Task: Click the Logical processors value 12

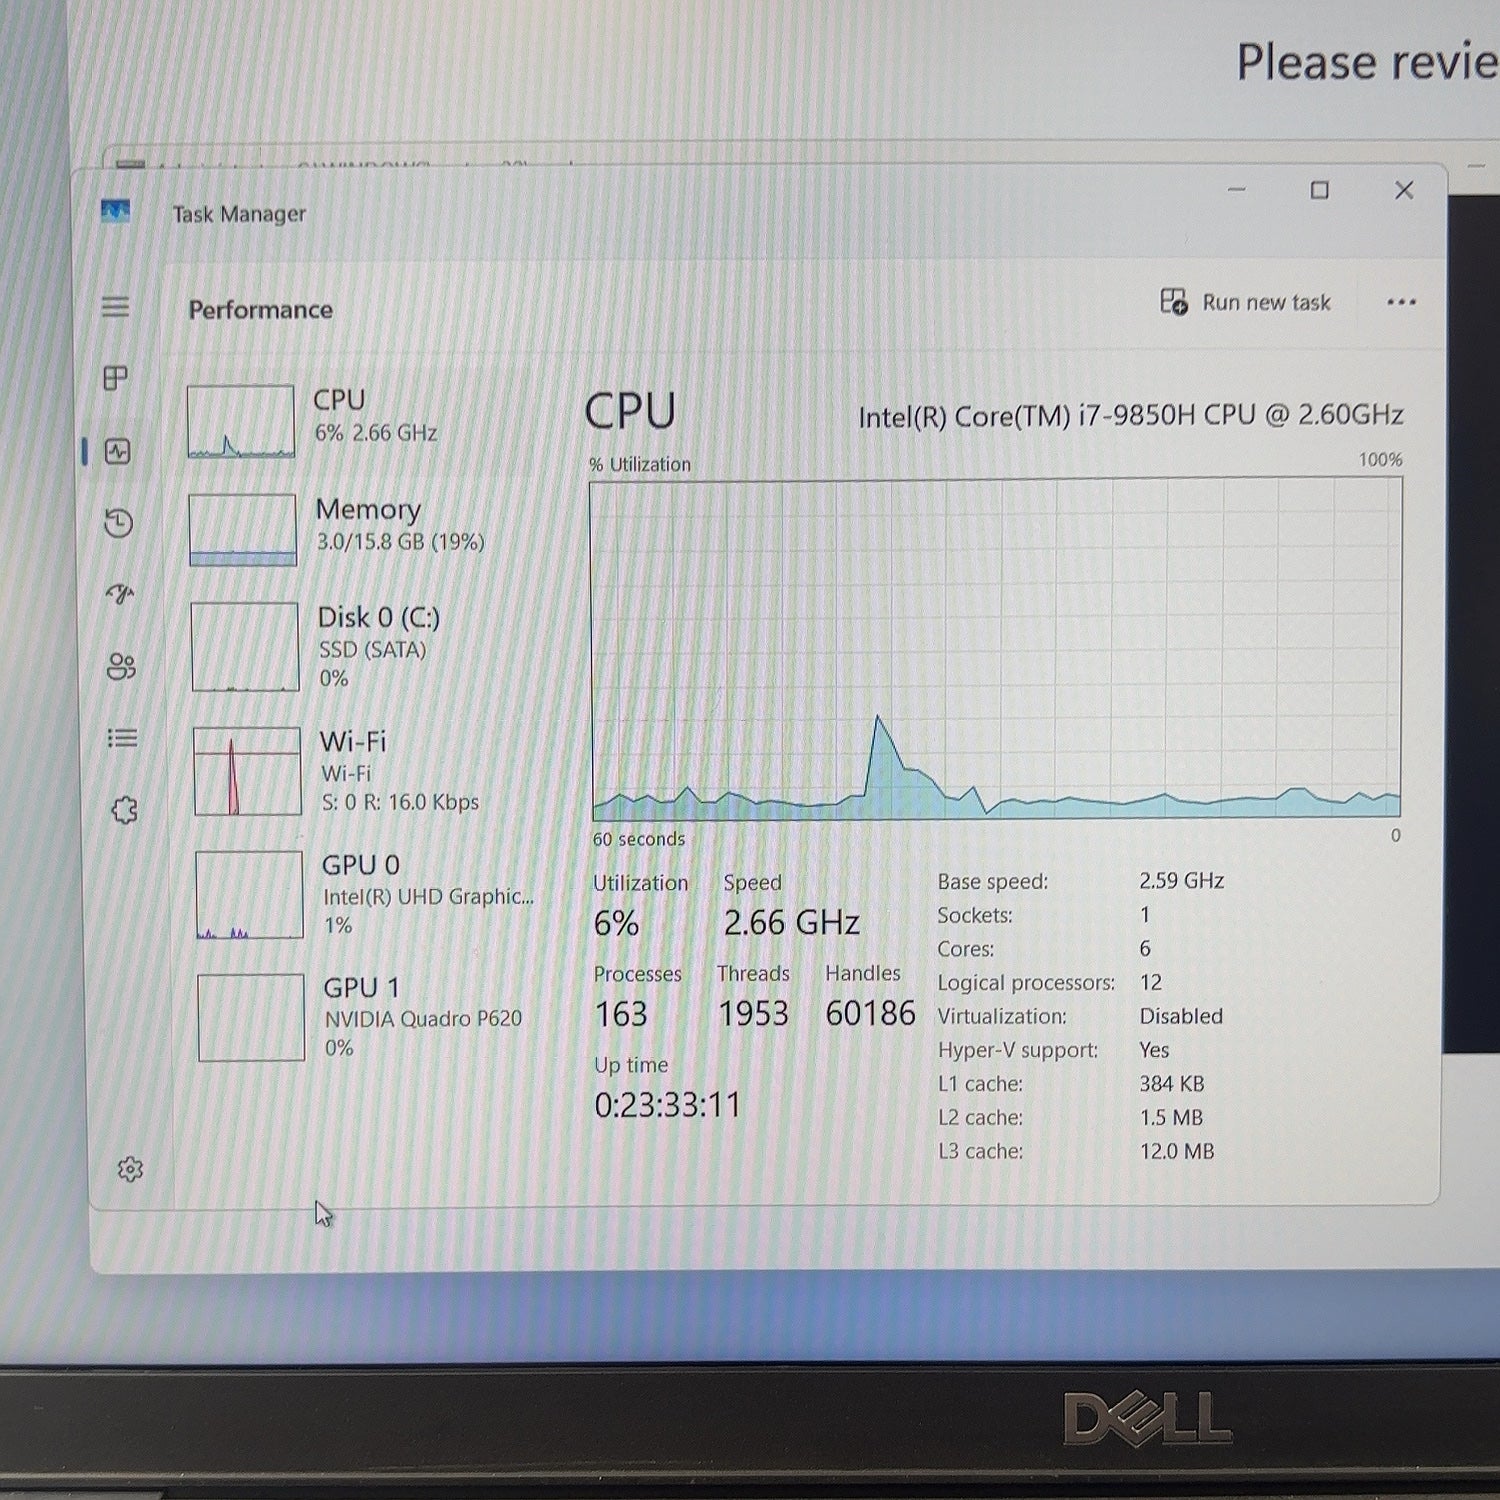Action: point(1150,982)
